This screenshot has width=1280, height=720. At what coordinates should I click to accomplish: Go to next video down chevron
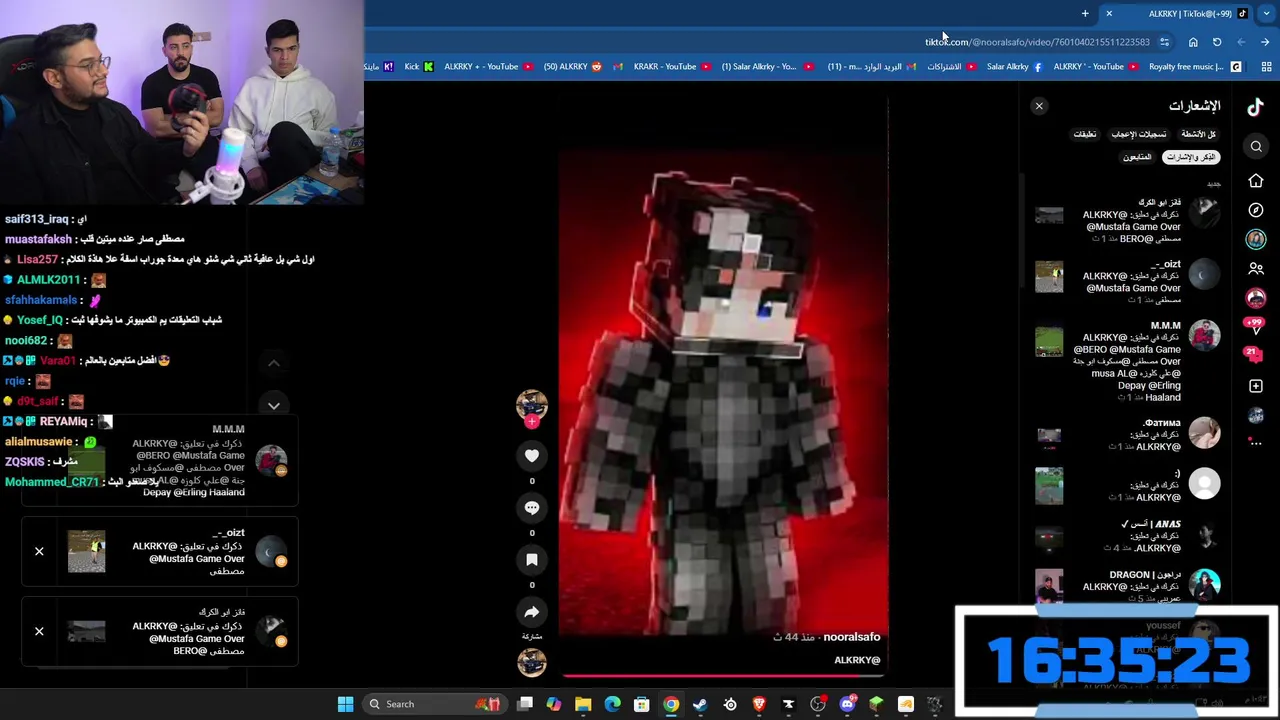coord(273,405)
